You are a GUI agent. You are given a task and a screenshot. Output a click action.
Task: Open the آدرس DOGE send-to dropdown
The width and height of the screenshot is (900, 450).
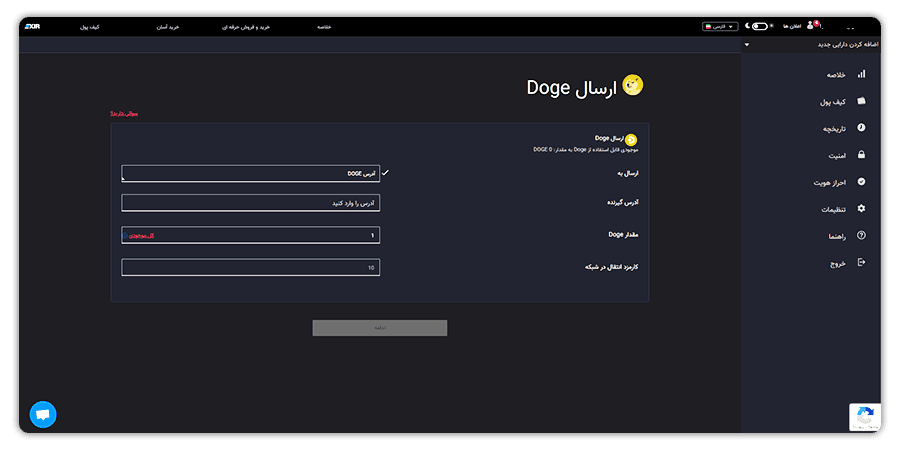250,173
